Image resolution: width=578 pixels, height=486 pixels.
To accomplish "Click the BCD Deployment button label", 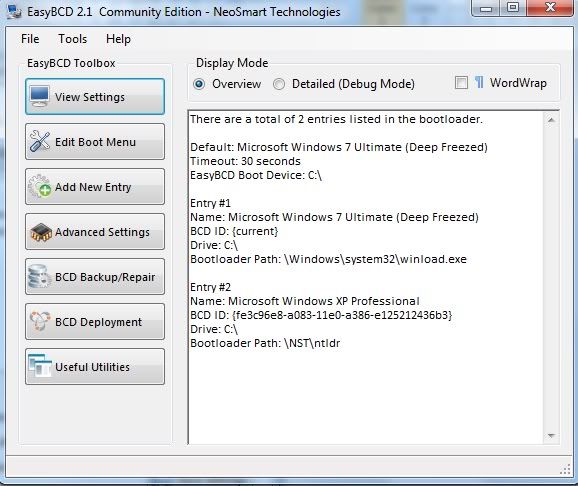I will click(x=98, y=322).
